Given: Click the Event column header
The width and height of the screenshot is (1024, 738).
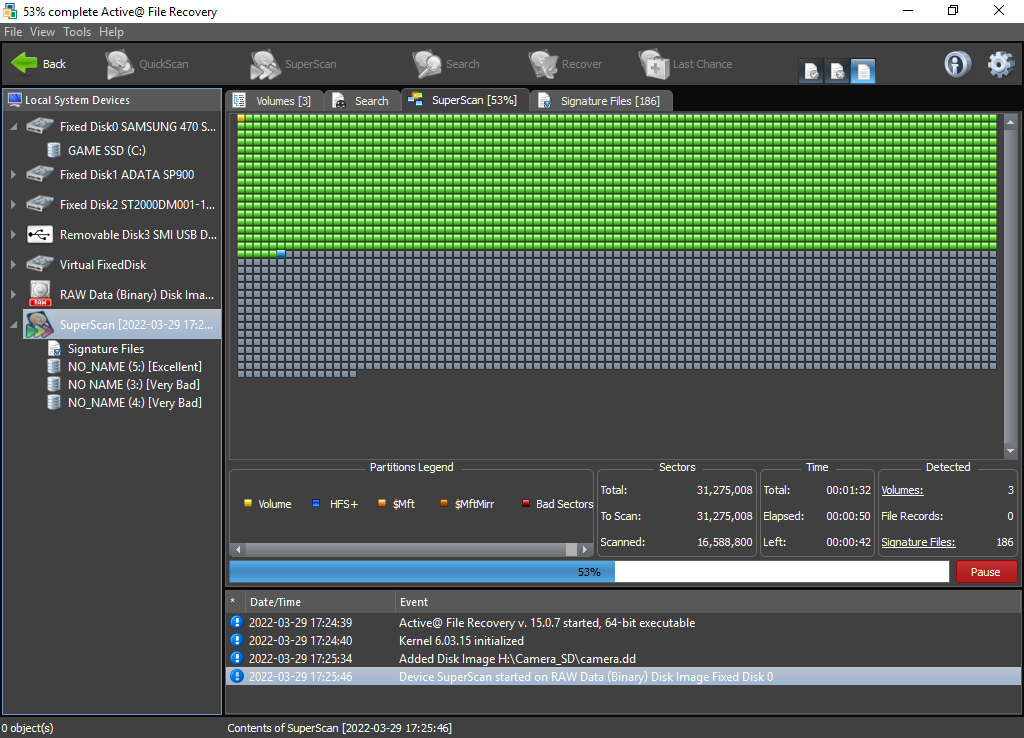Looking at the screenshot, I should (709, 602).
